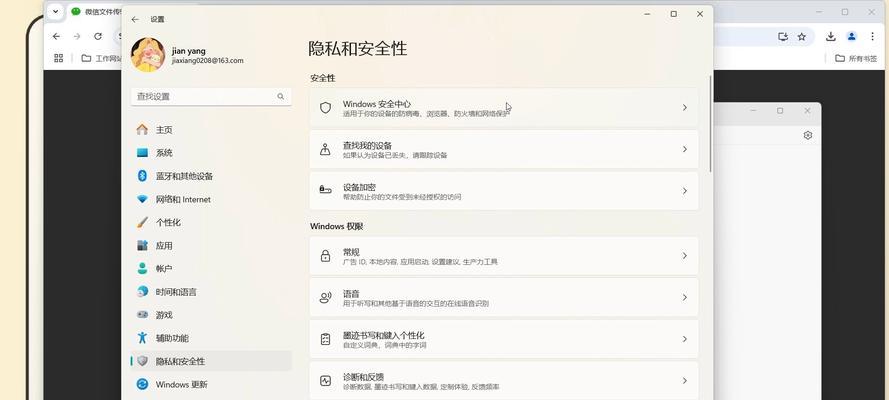Select Windows 更新 in sidebar
This screenshot has width=889, height=400.
click(x=211, y=384)
